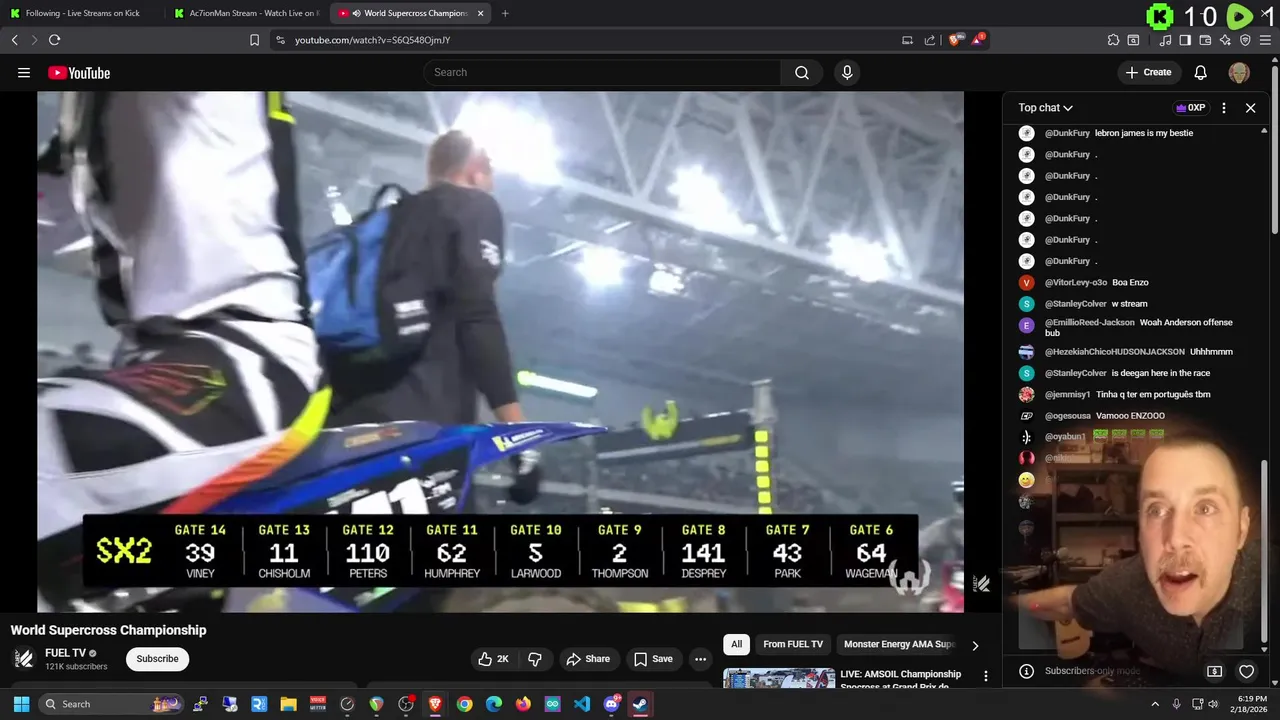The image size is (1280, 720).
Task: Select Monster Energy AMA Supercross chip
Action: tap(899, 645)
